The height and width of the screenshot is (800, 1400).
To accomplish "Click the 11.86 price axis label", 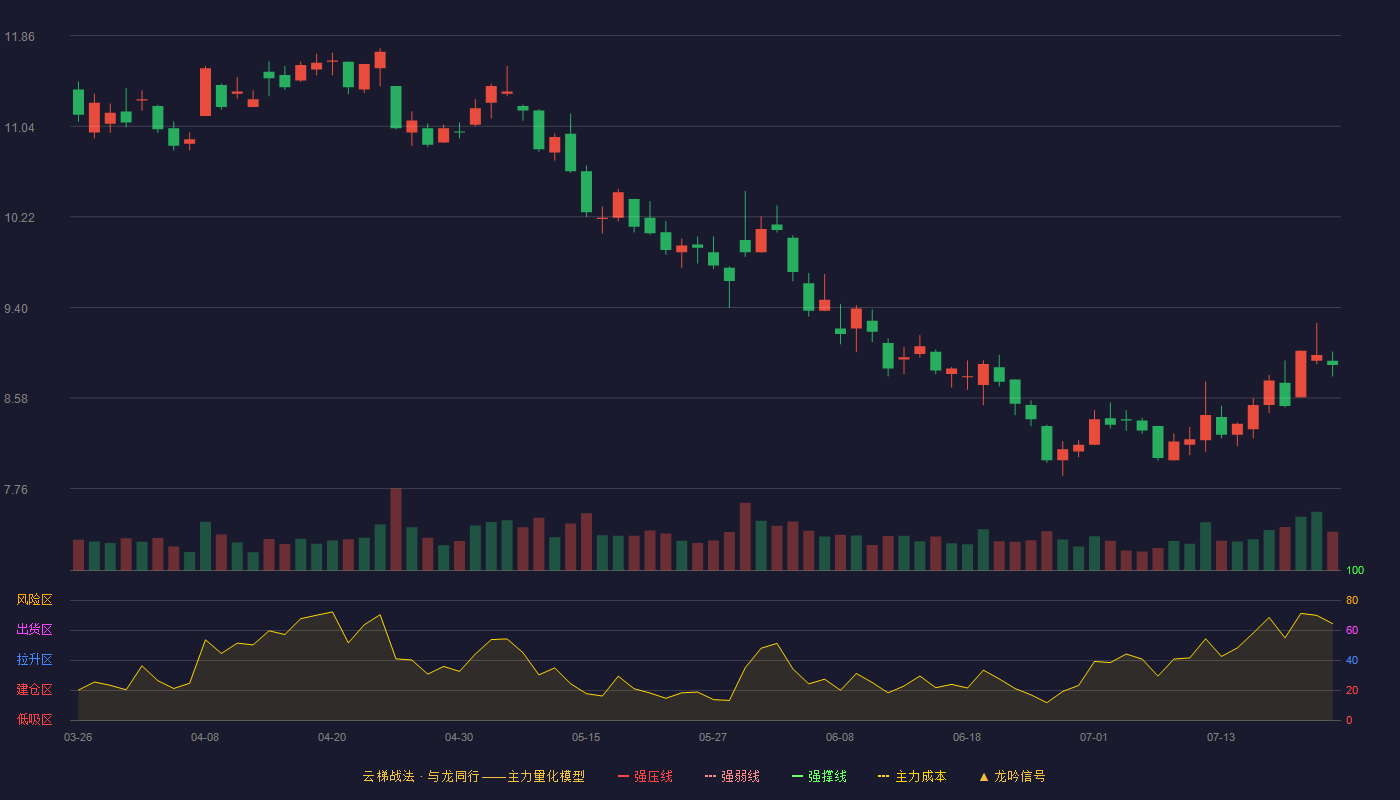I will 19,37.
